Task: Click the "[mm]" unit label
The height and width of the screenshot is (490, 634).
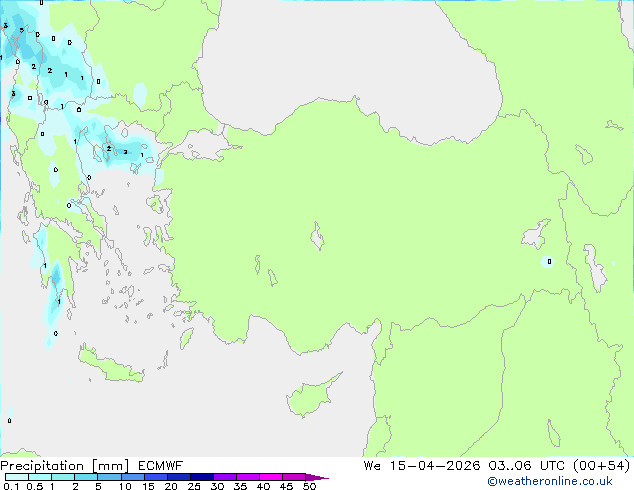Action: 111,466
